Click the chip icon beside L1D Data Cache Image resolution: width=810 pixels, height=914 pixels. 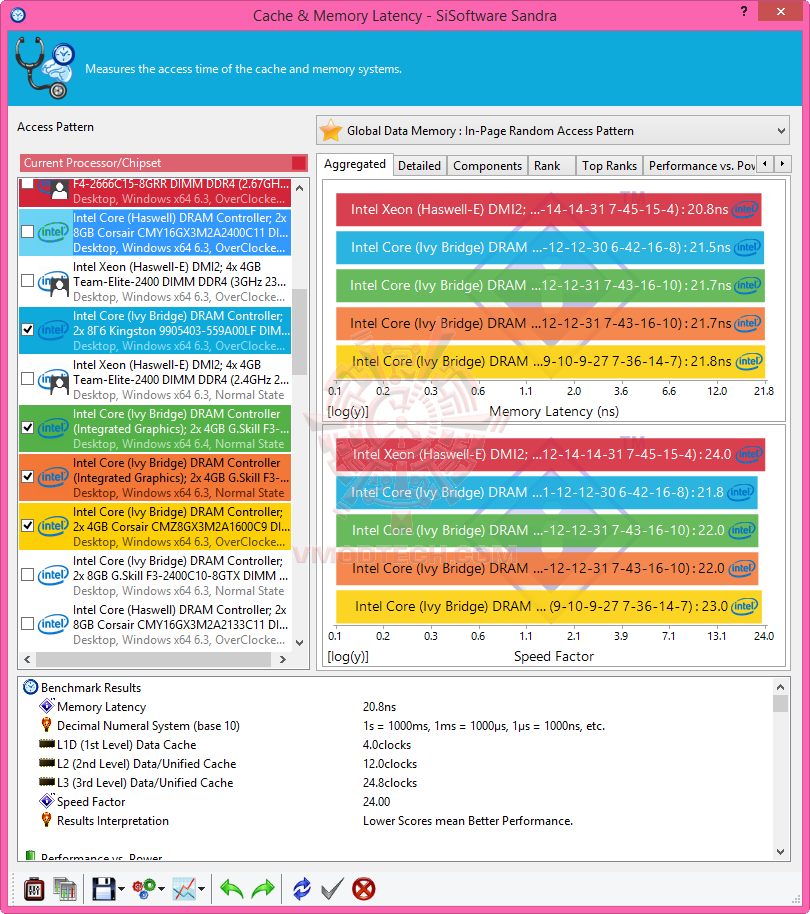click(x=47, y=744)
